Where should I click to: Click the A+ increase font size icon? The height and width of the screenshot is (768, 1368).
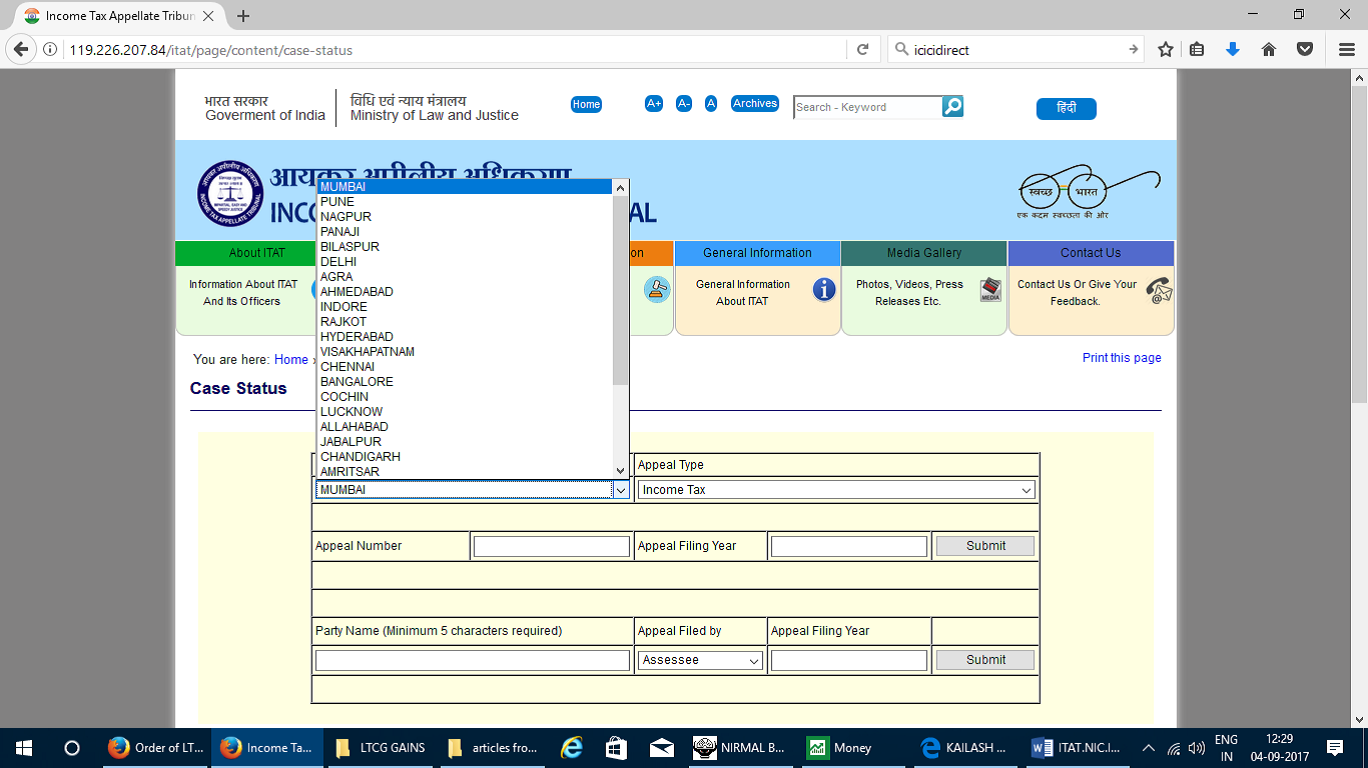tap(654, 104)
